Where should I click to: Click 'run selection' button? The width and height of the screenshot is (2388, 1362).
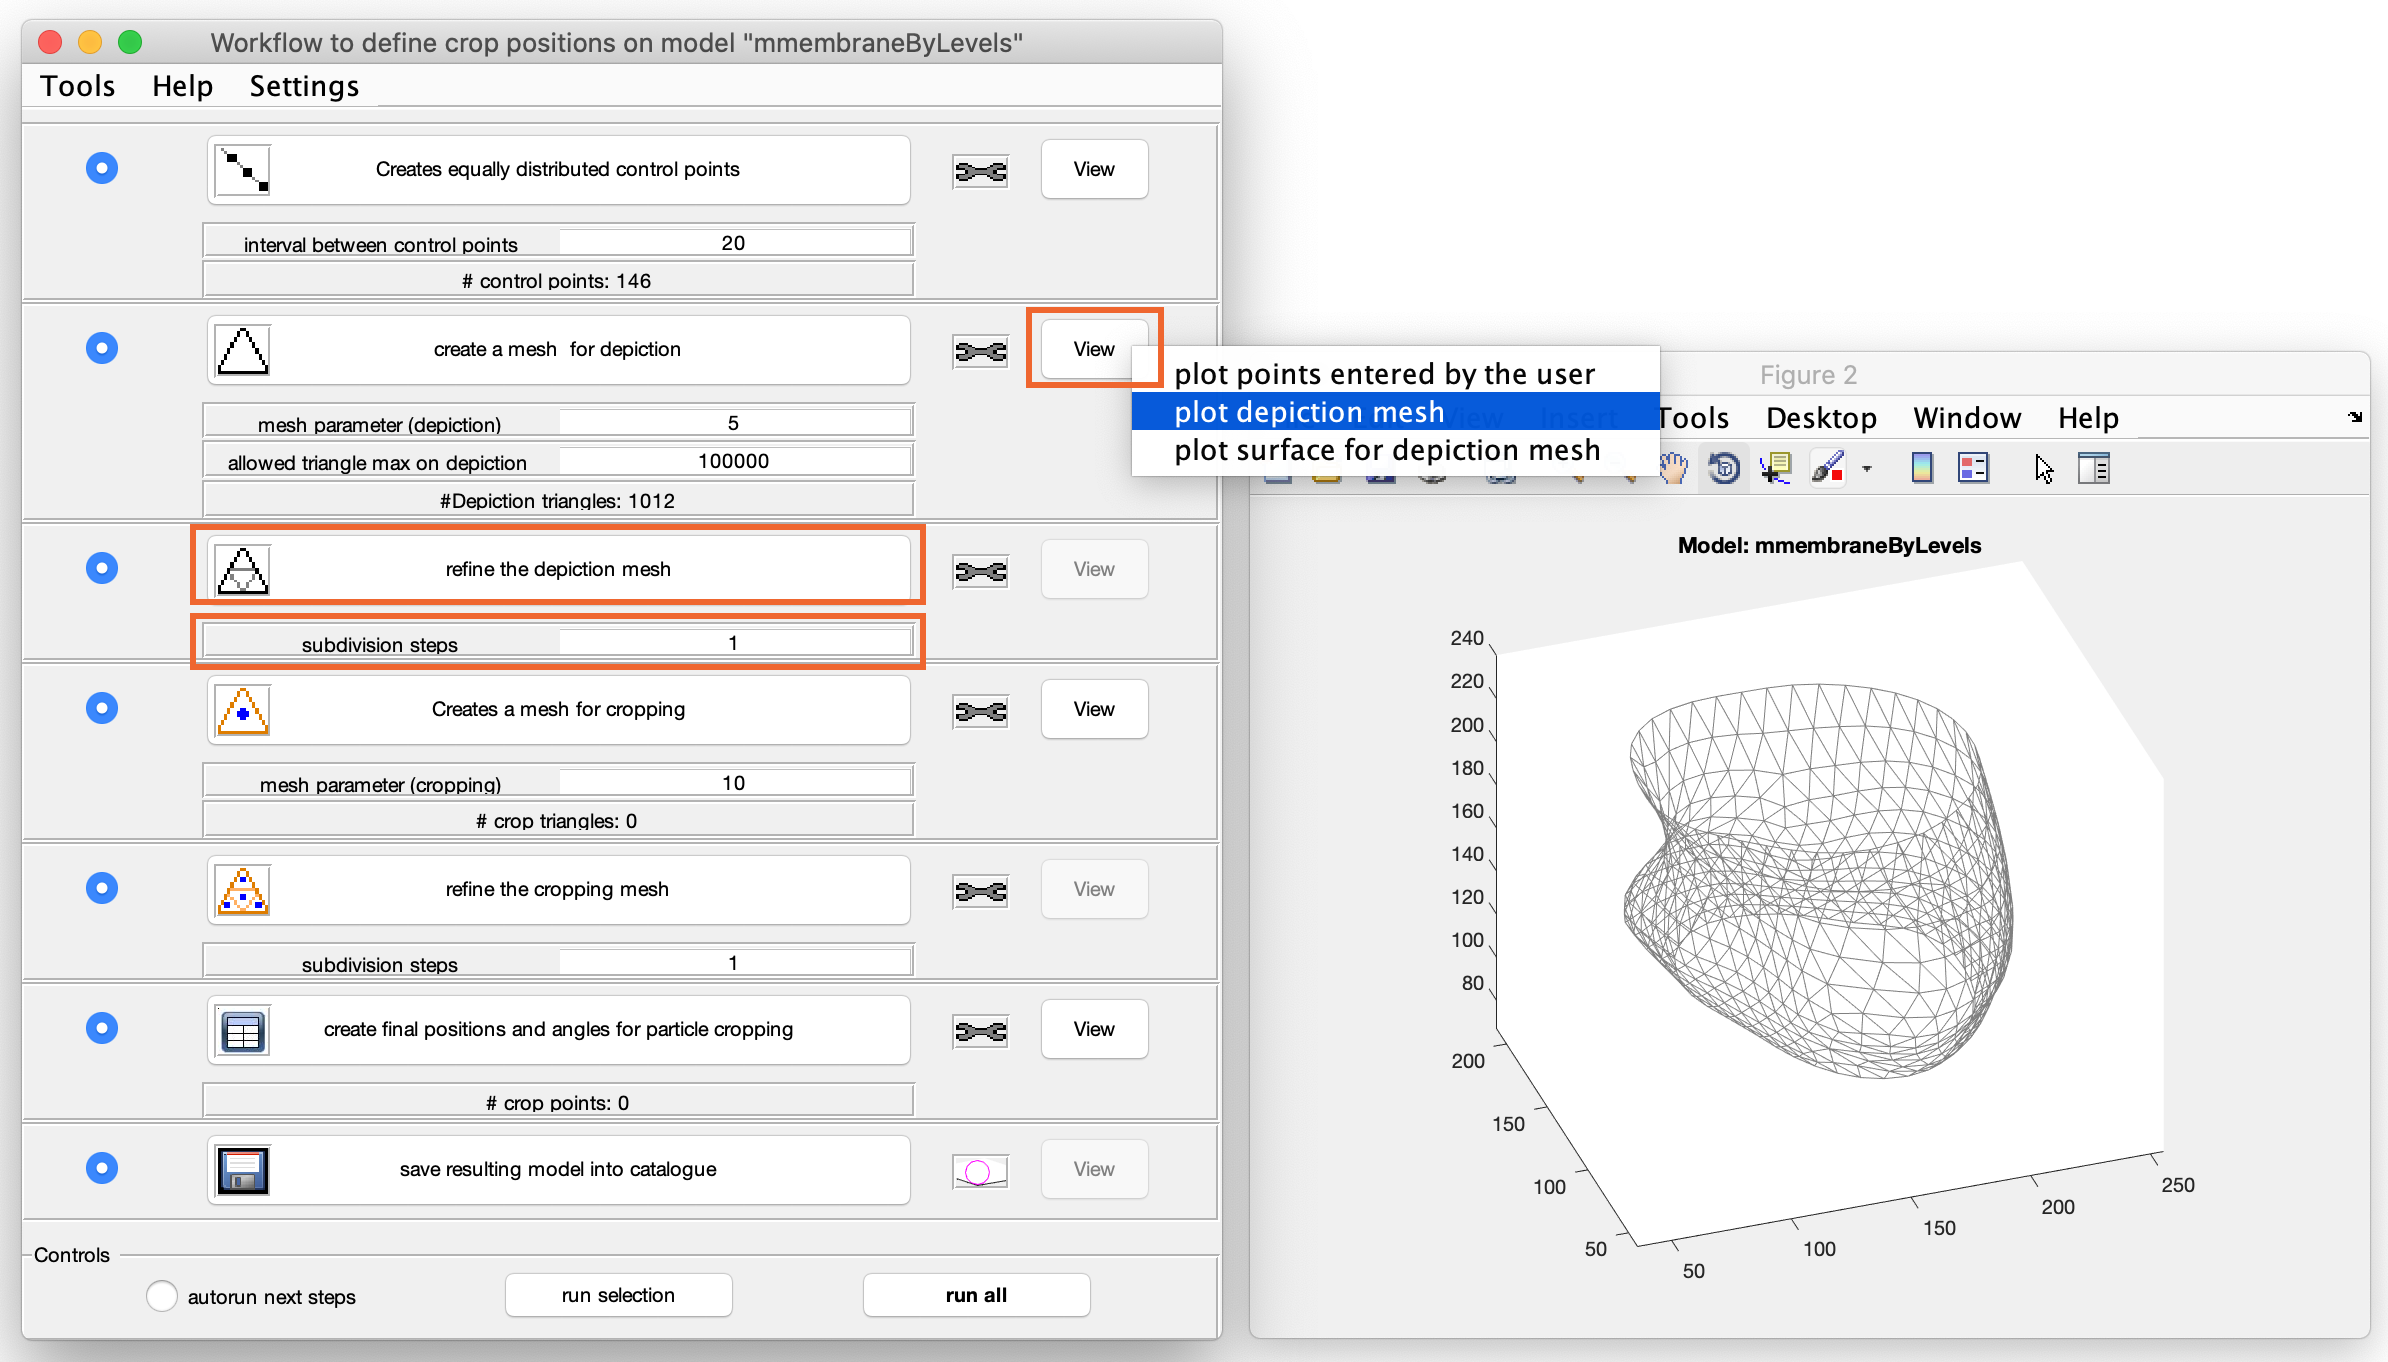pyautogui.click(x=618, y=1295)
